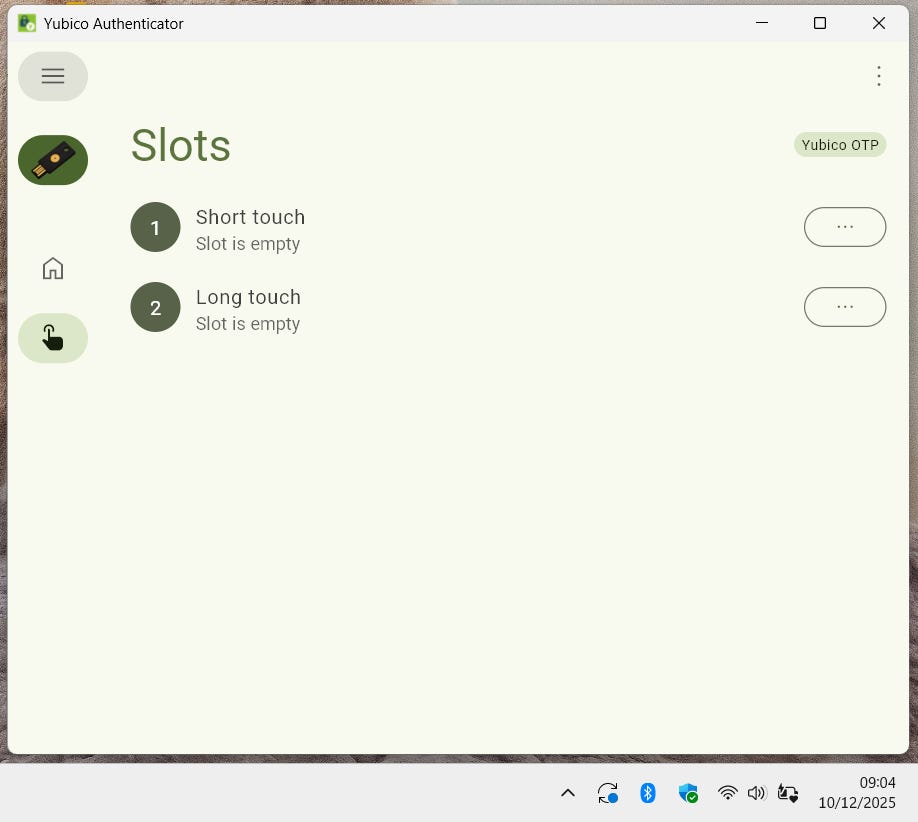
Task: Minimize the Yubico Authenticator window
Action: coord(762,23)
